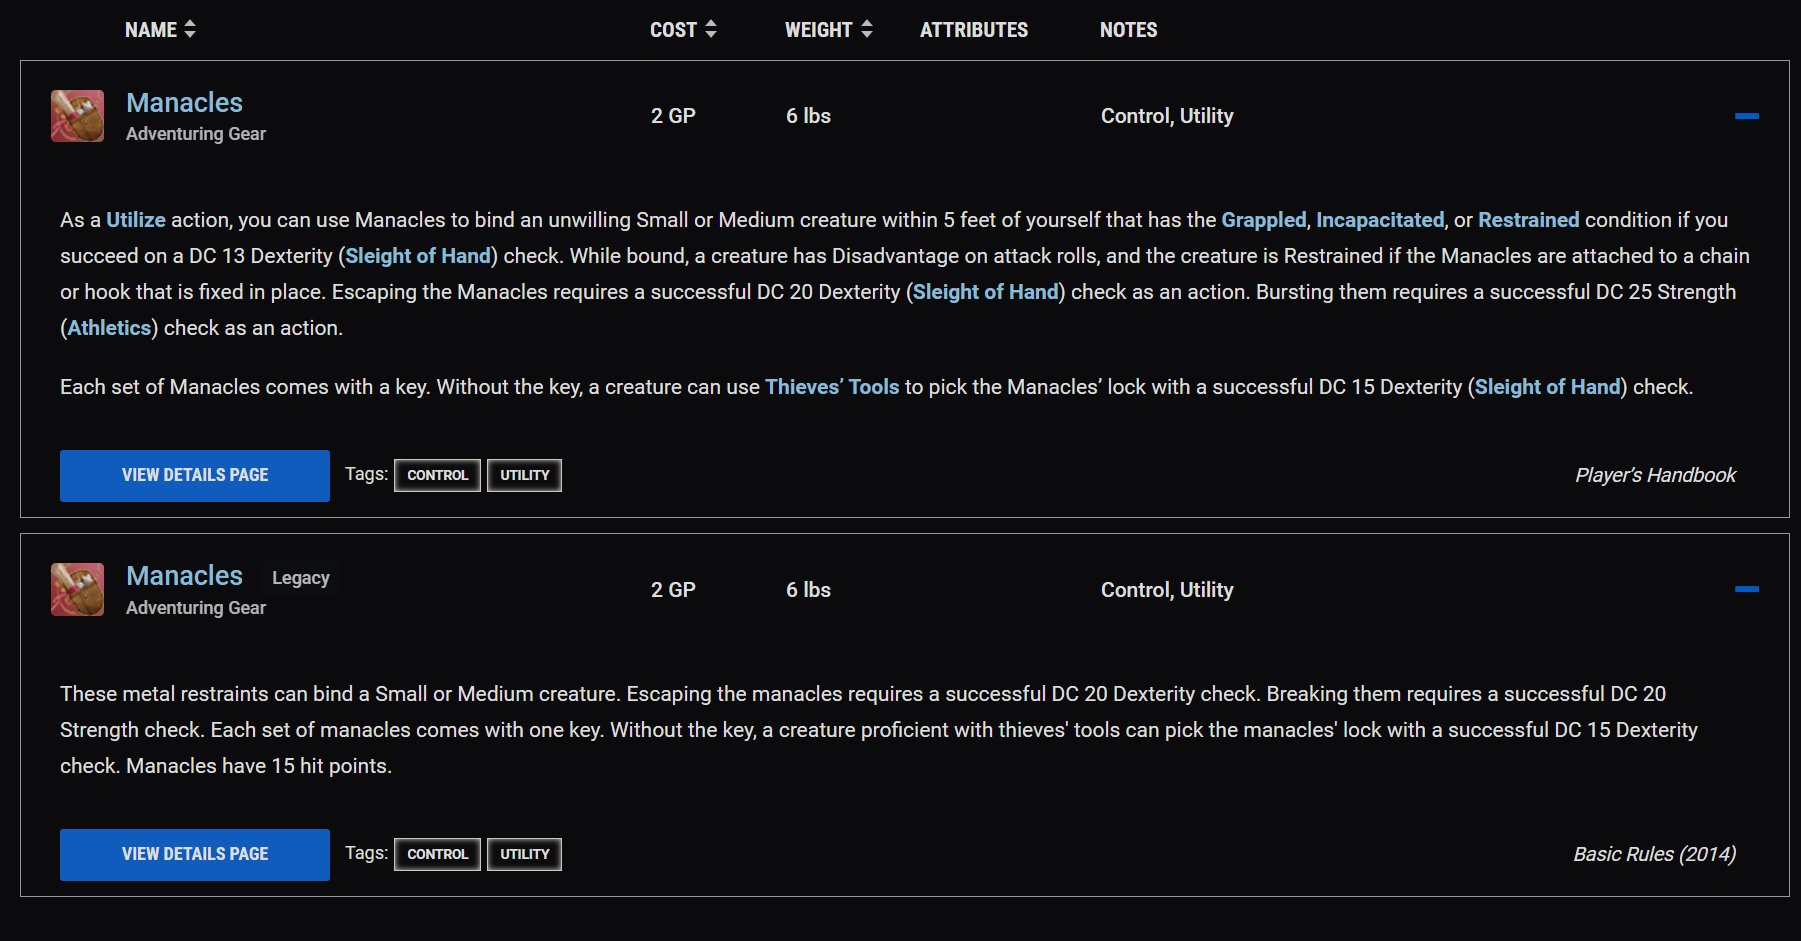The width and height of the screenshot is (1801, 941).
Task: Collapse the first Manacles entry
Action: (1746, 116)
